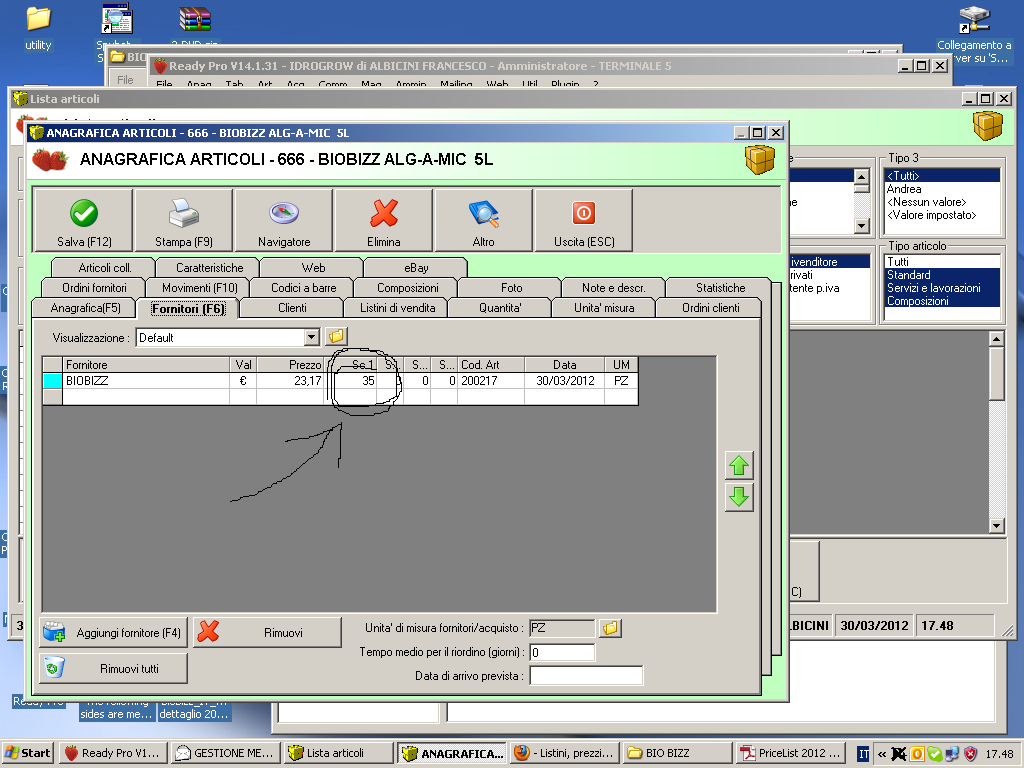Open the Quantita' tab

pyautogui.click(x=500, y=308)
